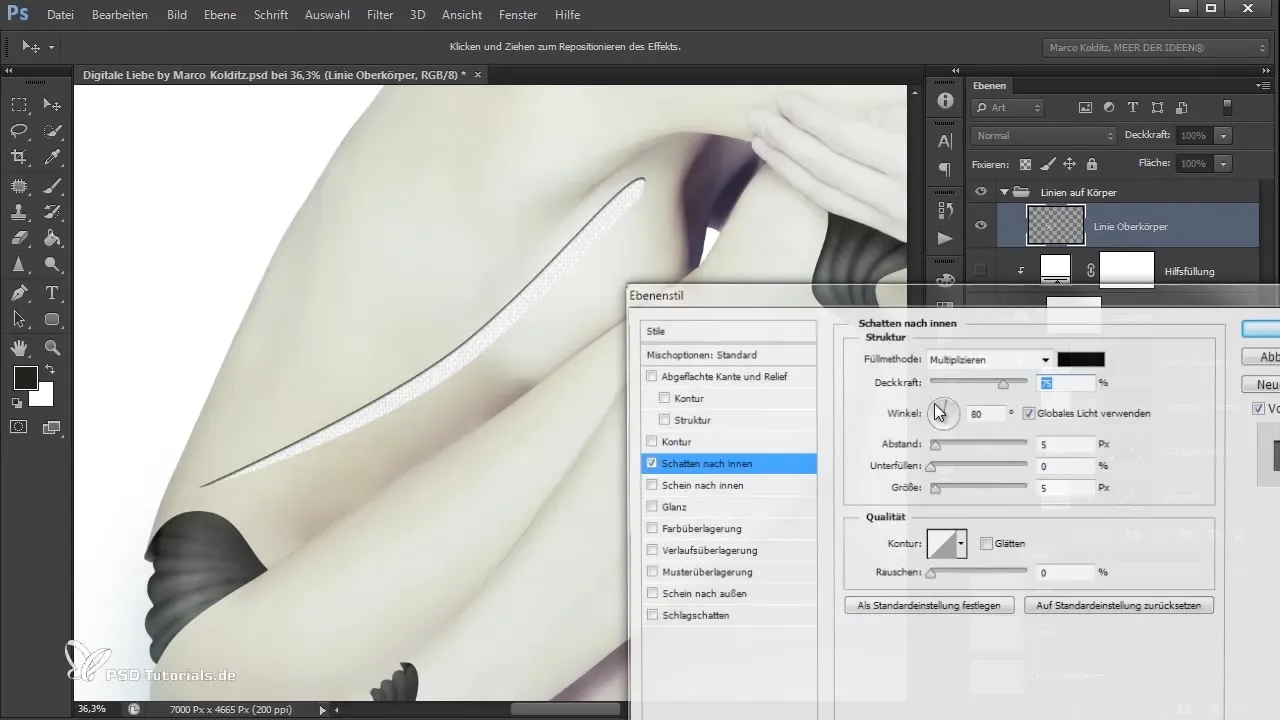
Task: Select the Eraser tool
Action: (19, 238)
